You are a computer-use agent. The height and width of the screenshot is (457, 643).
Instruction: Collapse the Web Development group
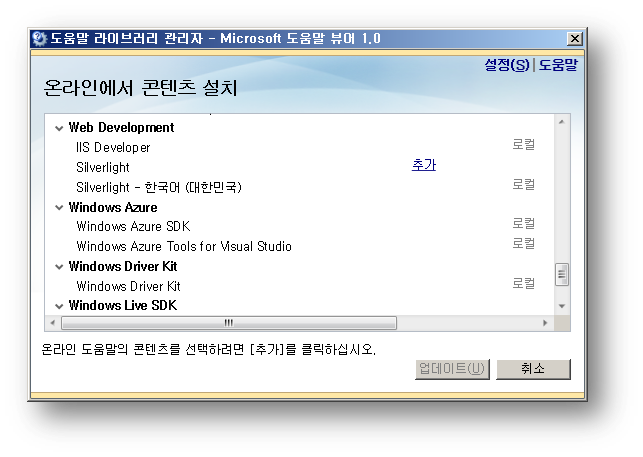click(x=59, y=128)
